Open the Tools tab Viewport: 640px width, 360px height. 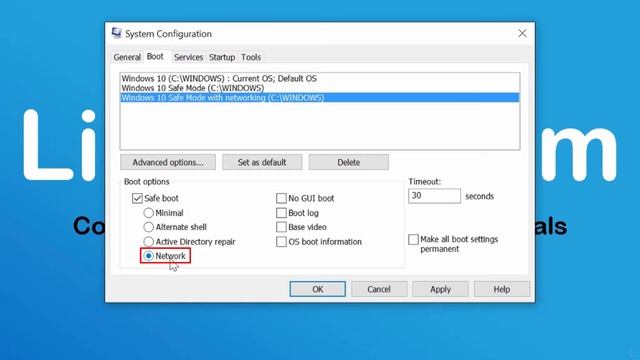(x=251, y=57)
